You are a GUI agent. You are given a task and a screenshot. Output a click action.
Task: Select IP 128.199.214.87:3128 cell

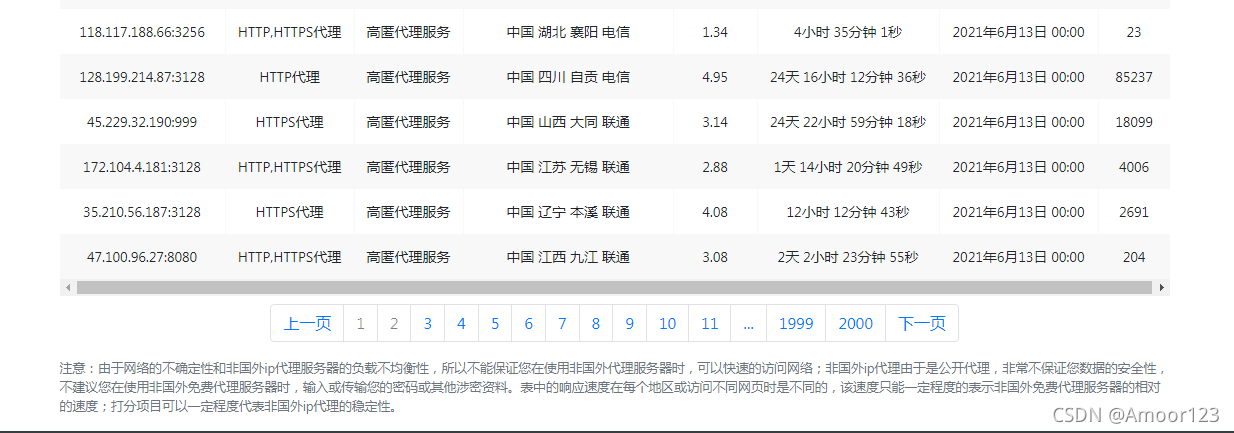coord(142,77)
